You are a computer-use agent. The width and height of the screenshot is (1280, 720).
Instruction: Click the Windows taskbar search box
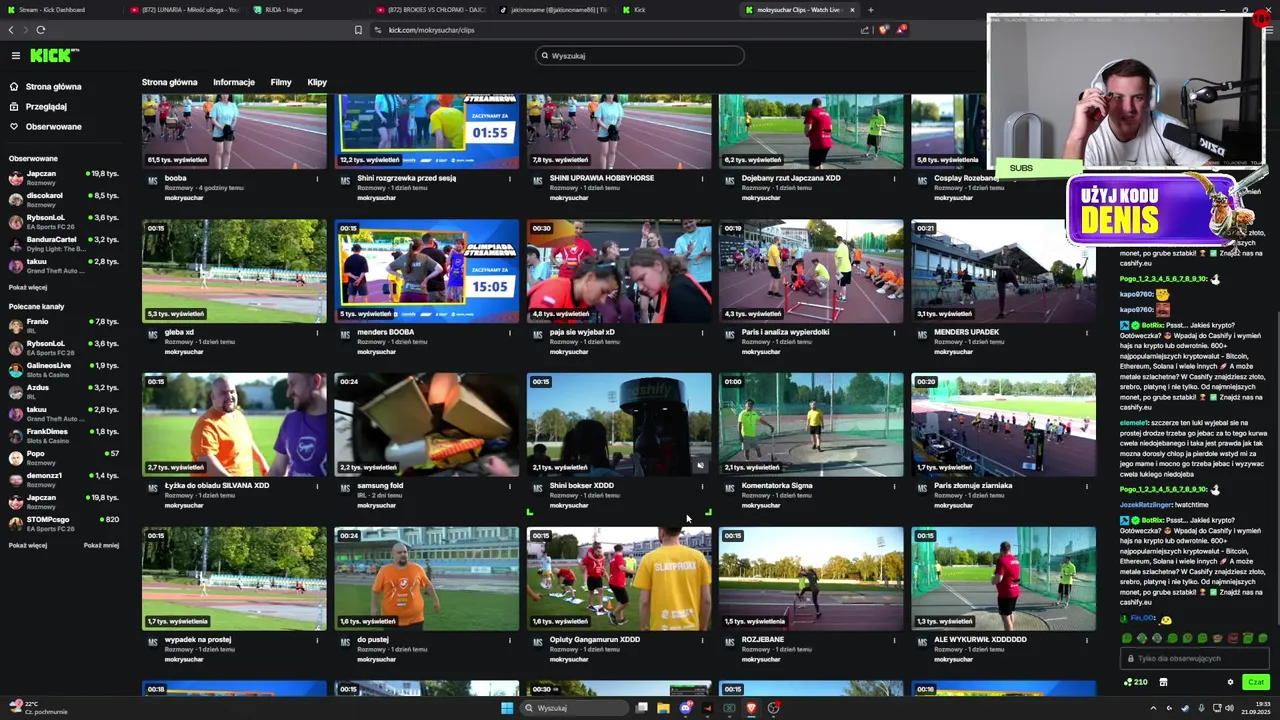coord(573,708)
